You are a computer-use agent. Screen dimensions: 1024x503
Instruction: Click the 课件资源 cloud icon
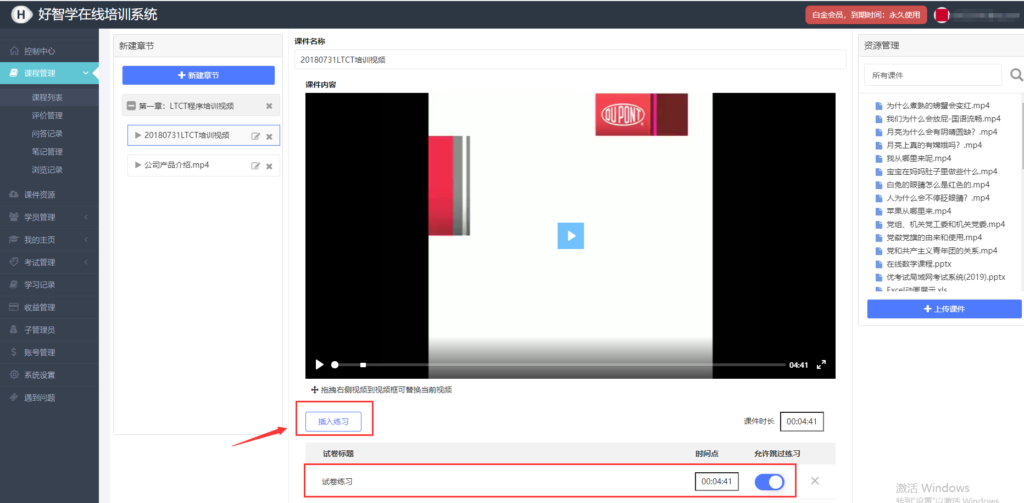pos(14,195)
